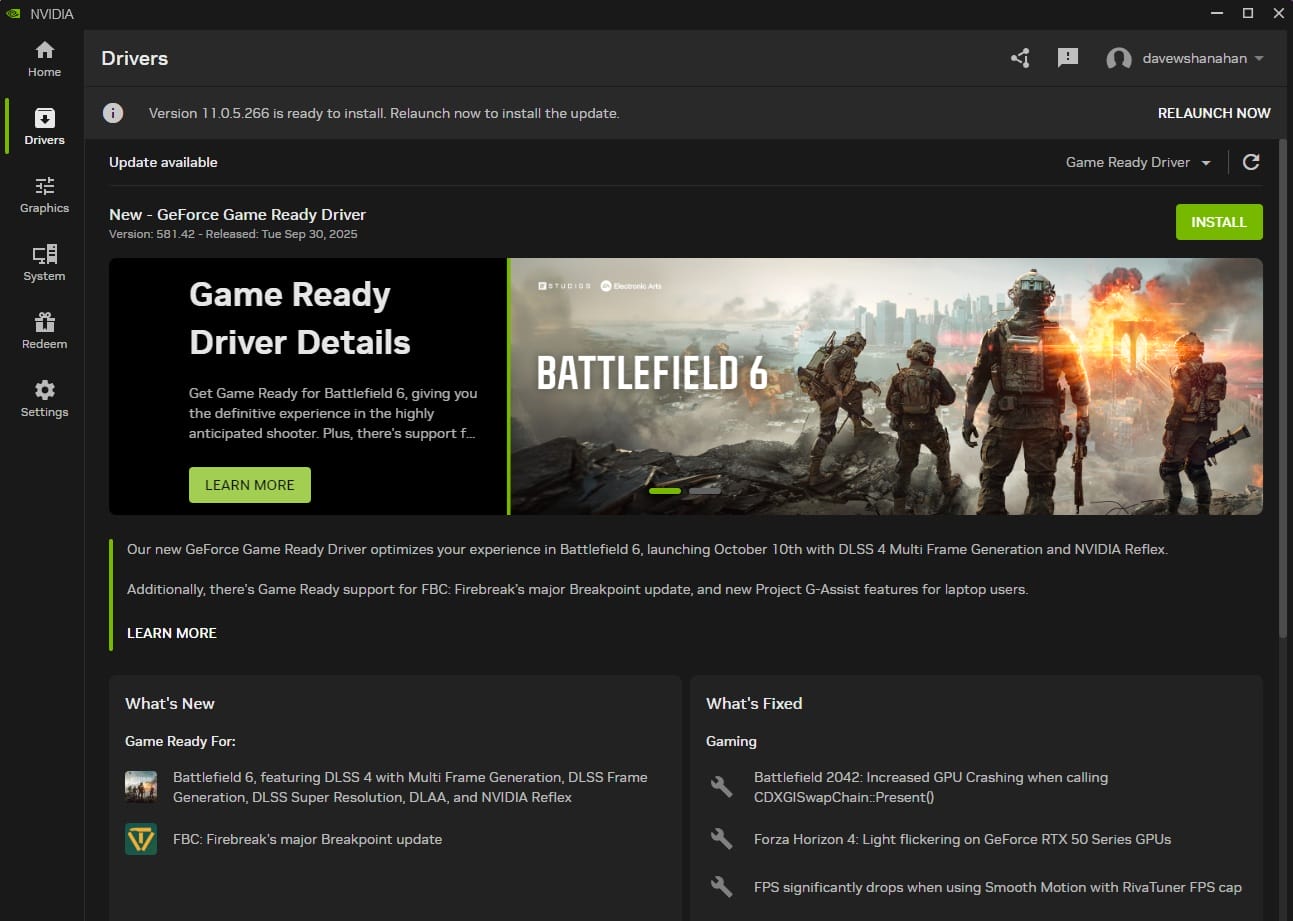Image resolution: width=1293 pixels, height=921 pixels.
Task: Open the Game Ready Driver dropdown
Action: pyautogui.click(x=1138, y=161)
